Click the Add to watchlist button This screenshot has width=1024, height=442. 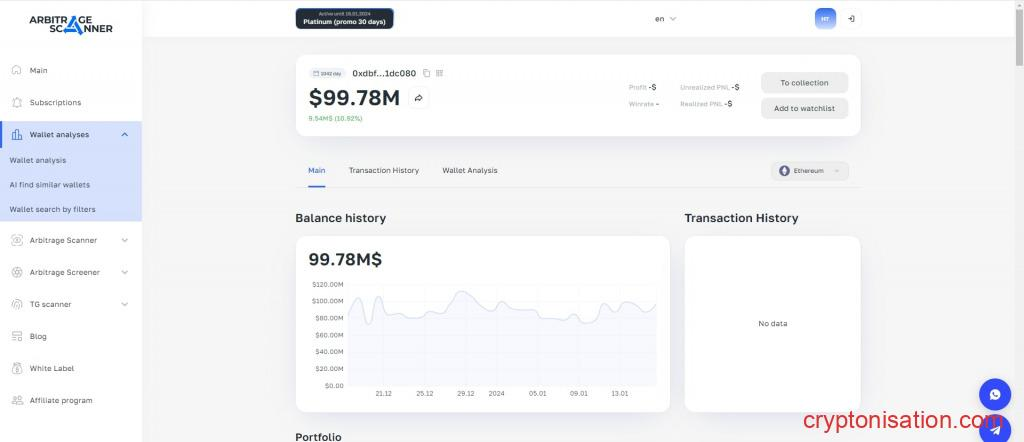coord(805,108)
